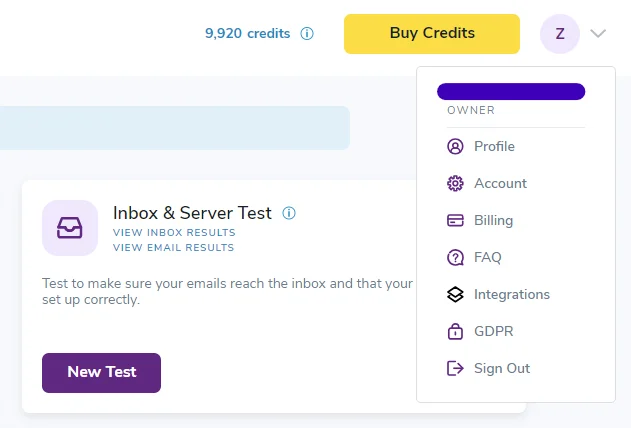Click the Z user avatar

560,34
